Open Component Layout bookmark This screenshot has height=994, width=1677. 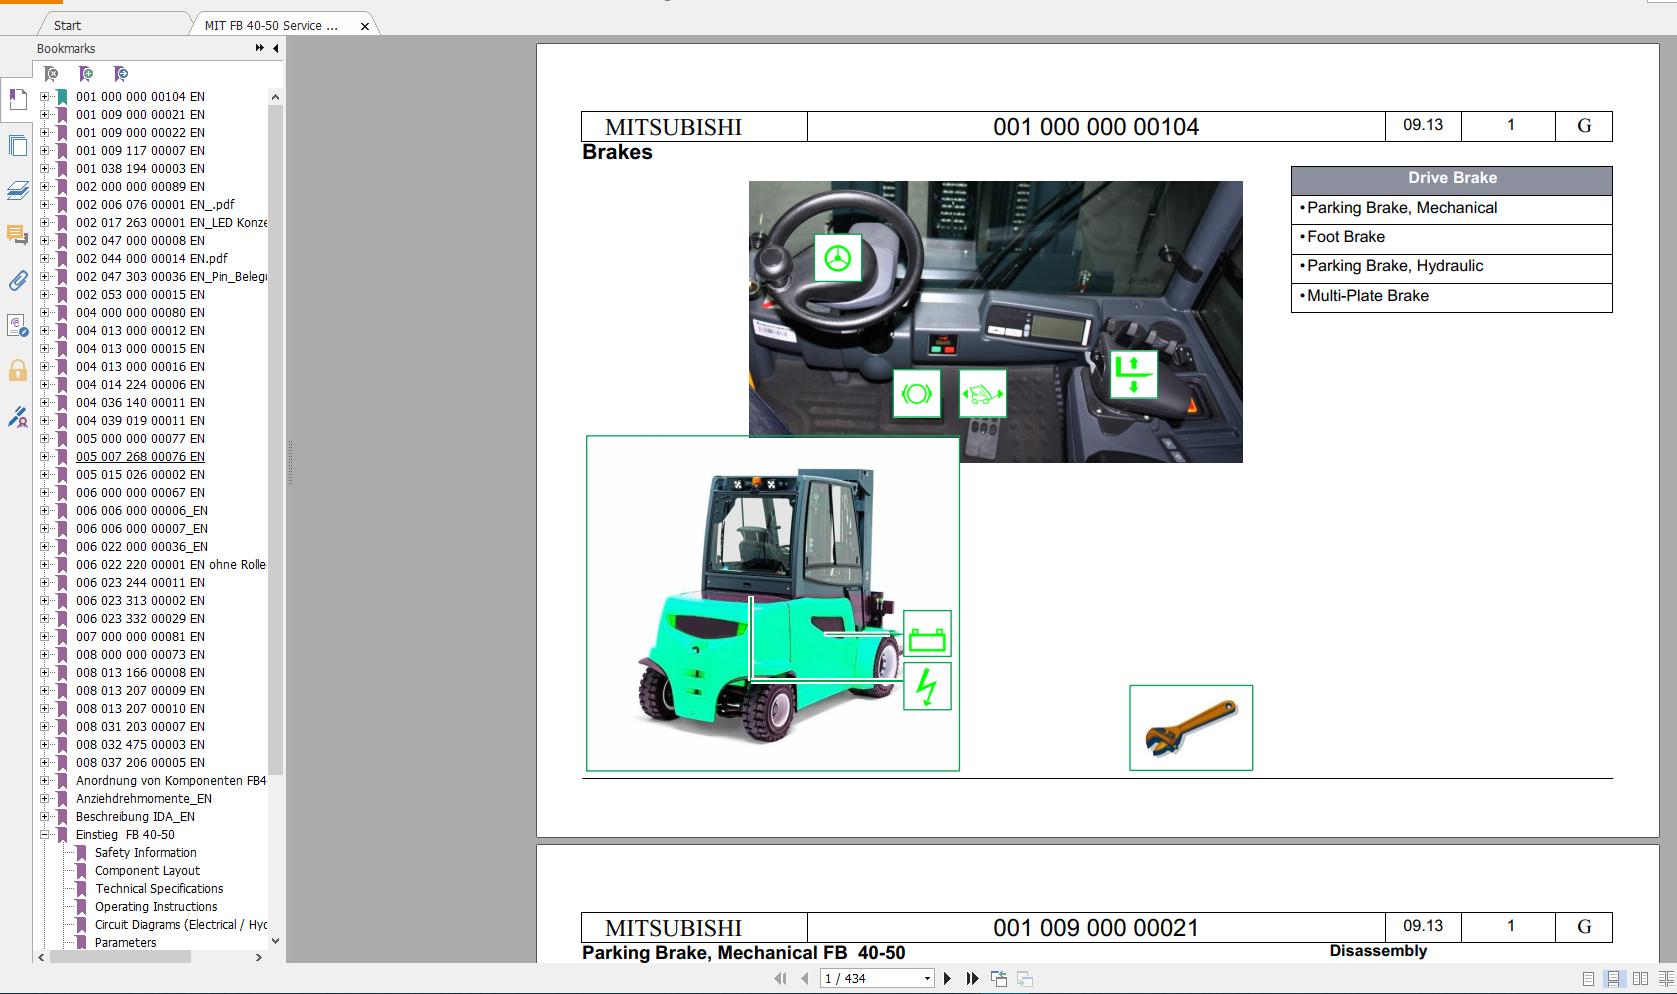(147, 871)
